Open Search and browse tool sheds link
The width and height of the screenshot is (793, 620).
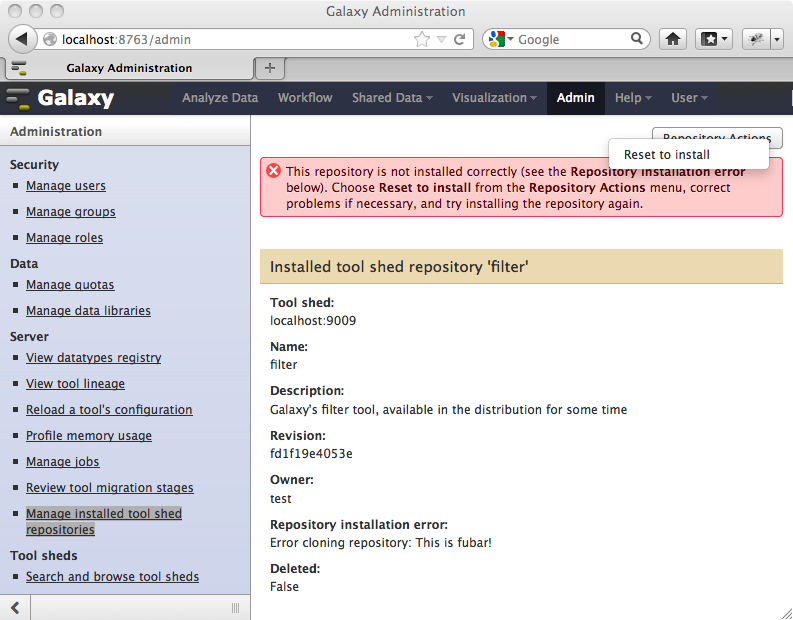click(112, 577)
